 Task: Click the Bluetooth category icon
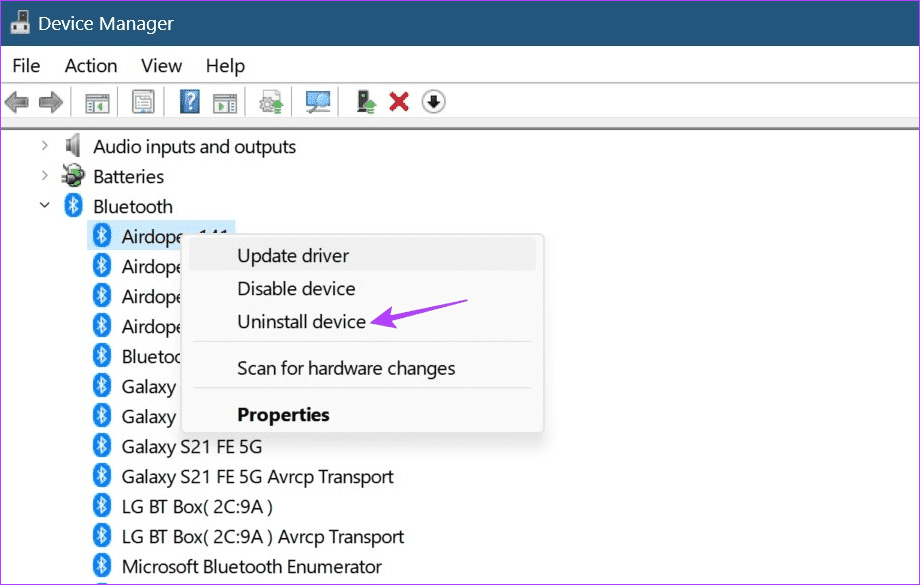pyautogui.click(x=73, y=205)
